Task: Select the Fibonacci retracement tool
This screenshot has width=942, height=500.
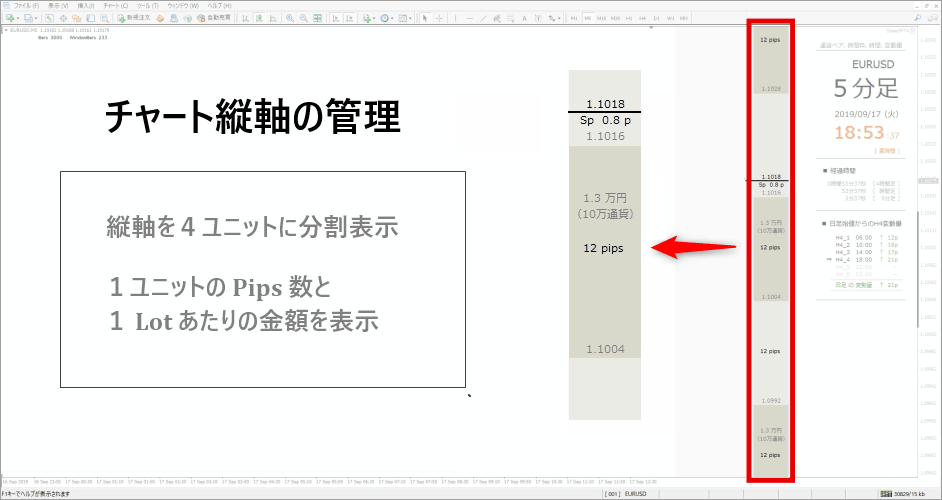Action: coord(511,18)
